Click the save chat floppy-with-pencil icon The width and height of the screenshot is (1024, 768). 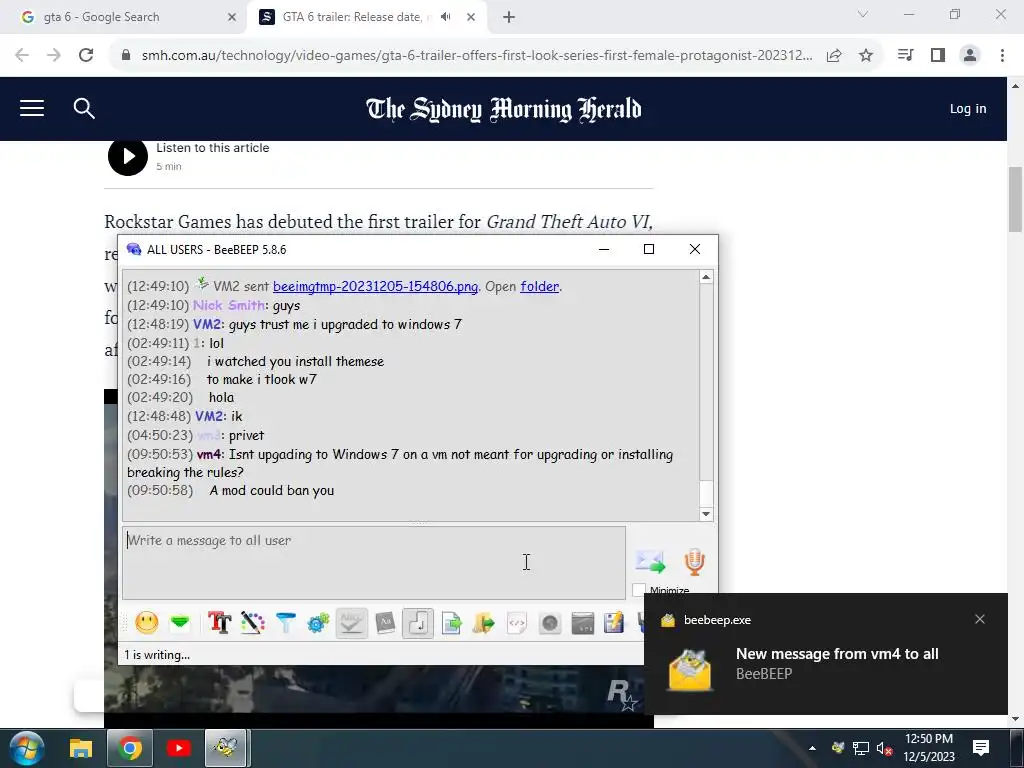[x=614, y=623]
